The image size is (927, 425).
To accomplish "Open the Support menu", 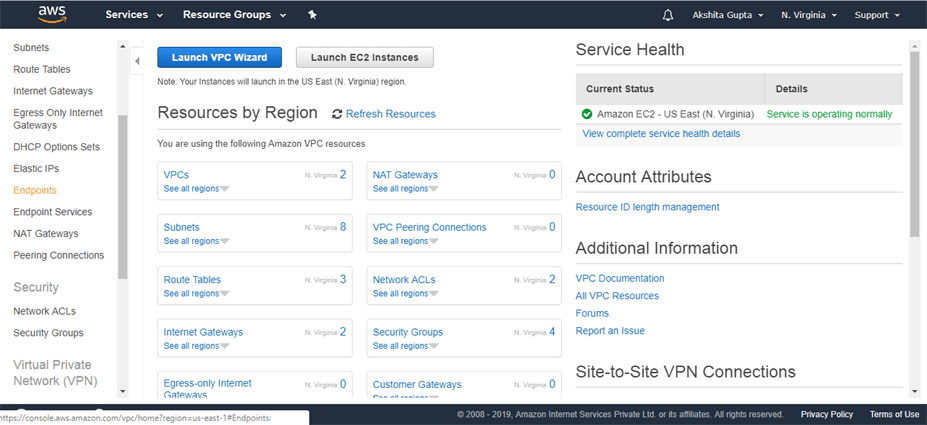I will 877,15.
